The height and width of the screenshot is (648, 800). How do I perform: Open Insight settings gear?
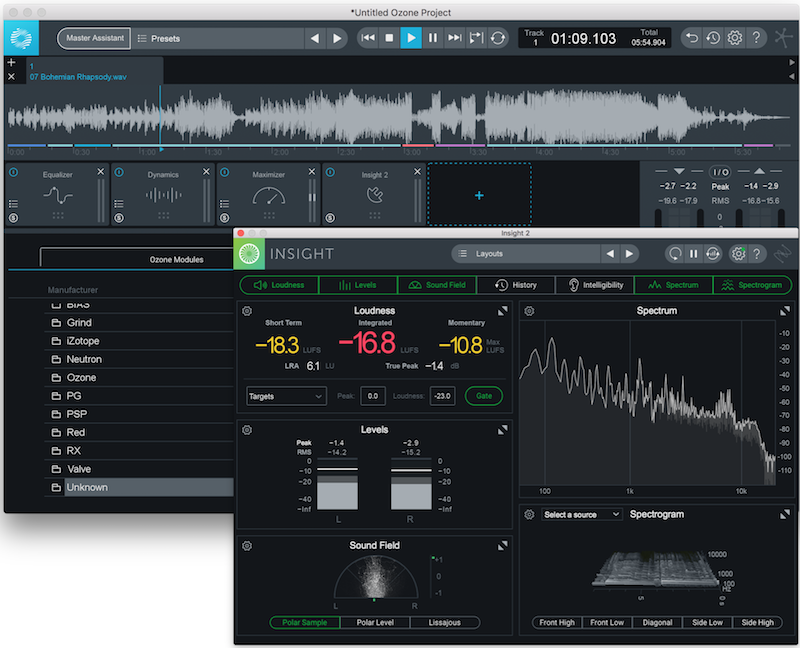738,254
